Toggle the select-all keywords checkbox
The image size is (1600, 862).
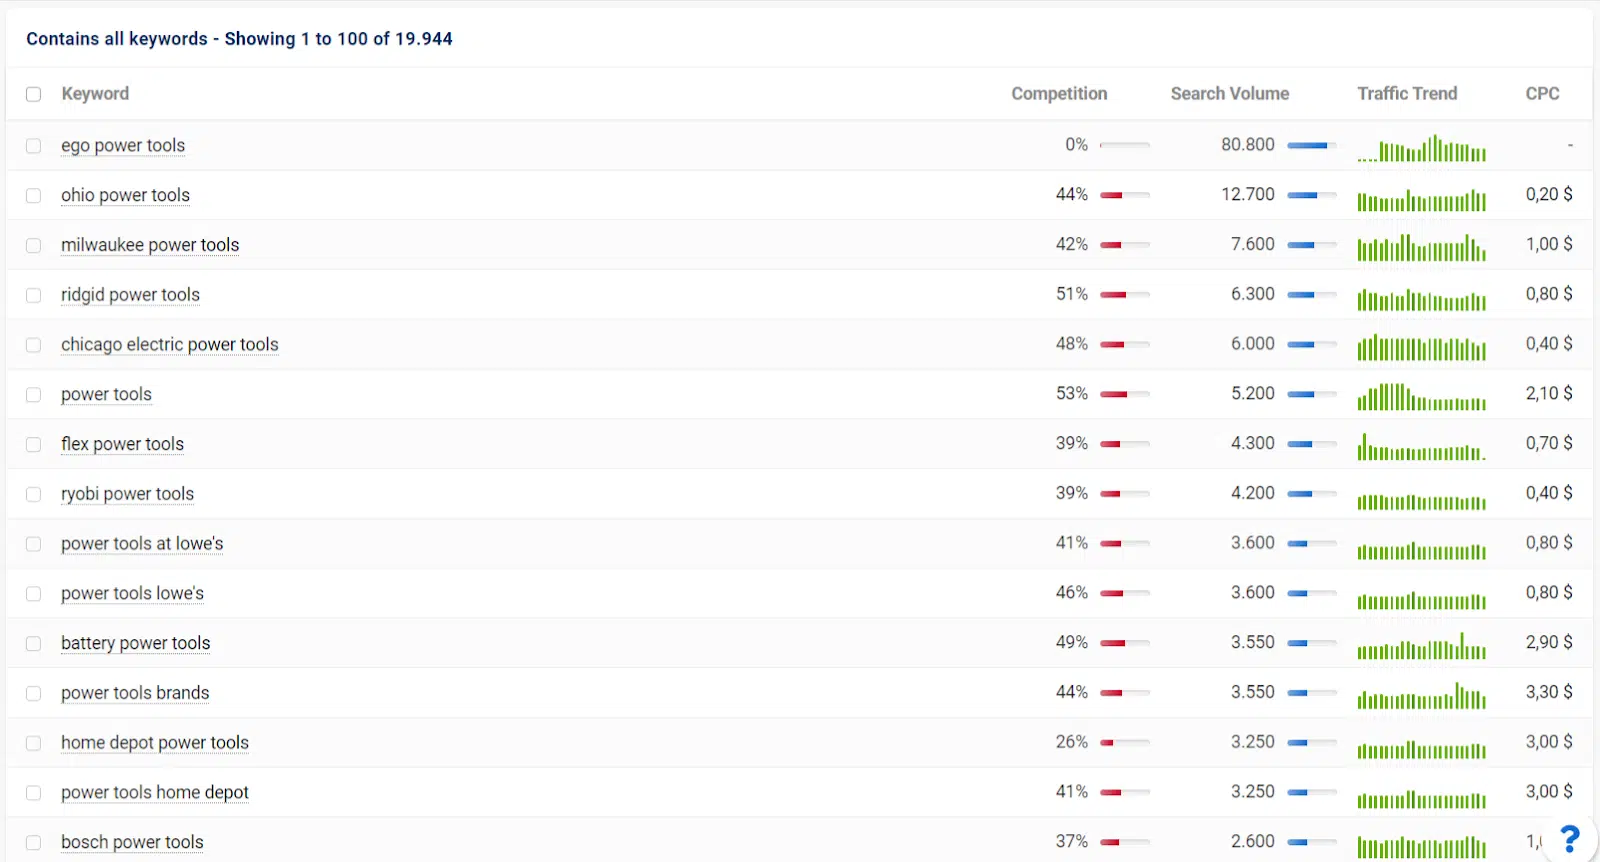pos(34,94)
